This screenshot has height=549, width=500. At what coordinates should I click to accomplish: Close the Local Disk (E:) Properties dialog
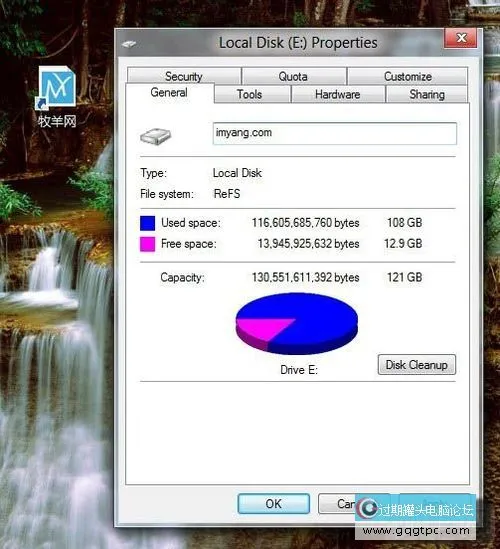[x=461, y=38]
